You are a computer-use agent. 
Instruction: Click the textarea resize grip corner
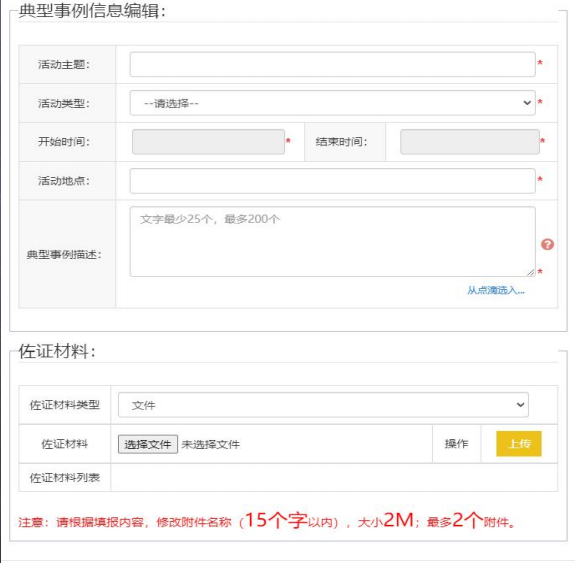tap(530, 272)
